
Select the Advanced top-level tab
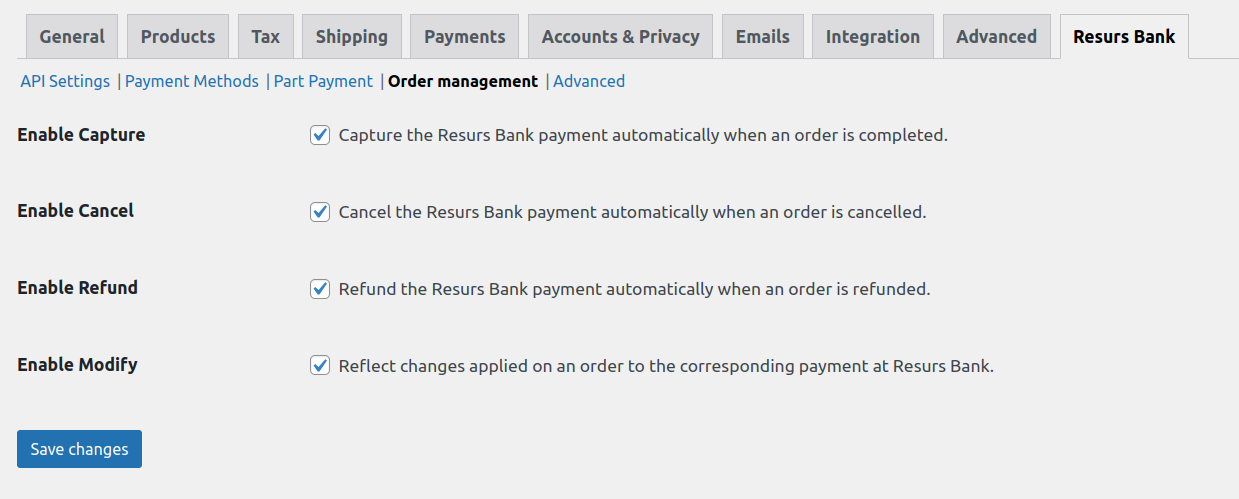tap(996, 37)
